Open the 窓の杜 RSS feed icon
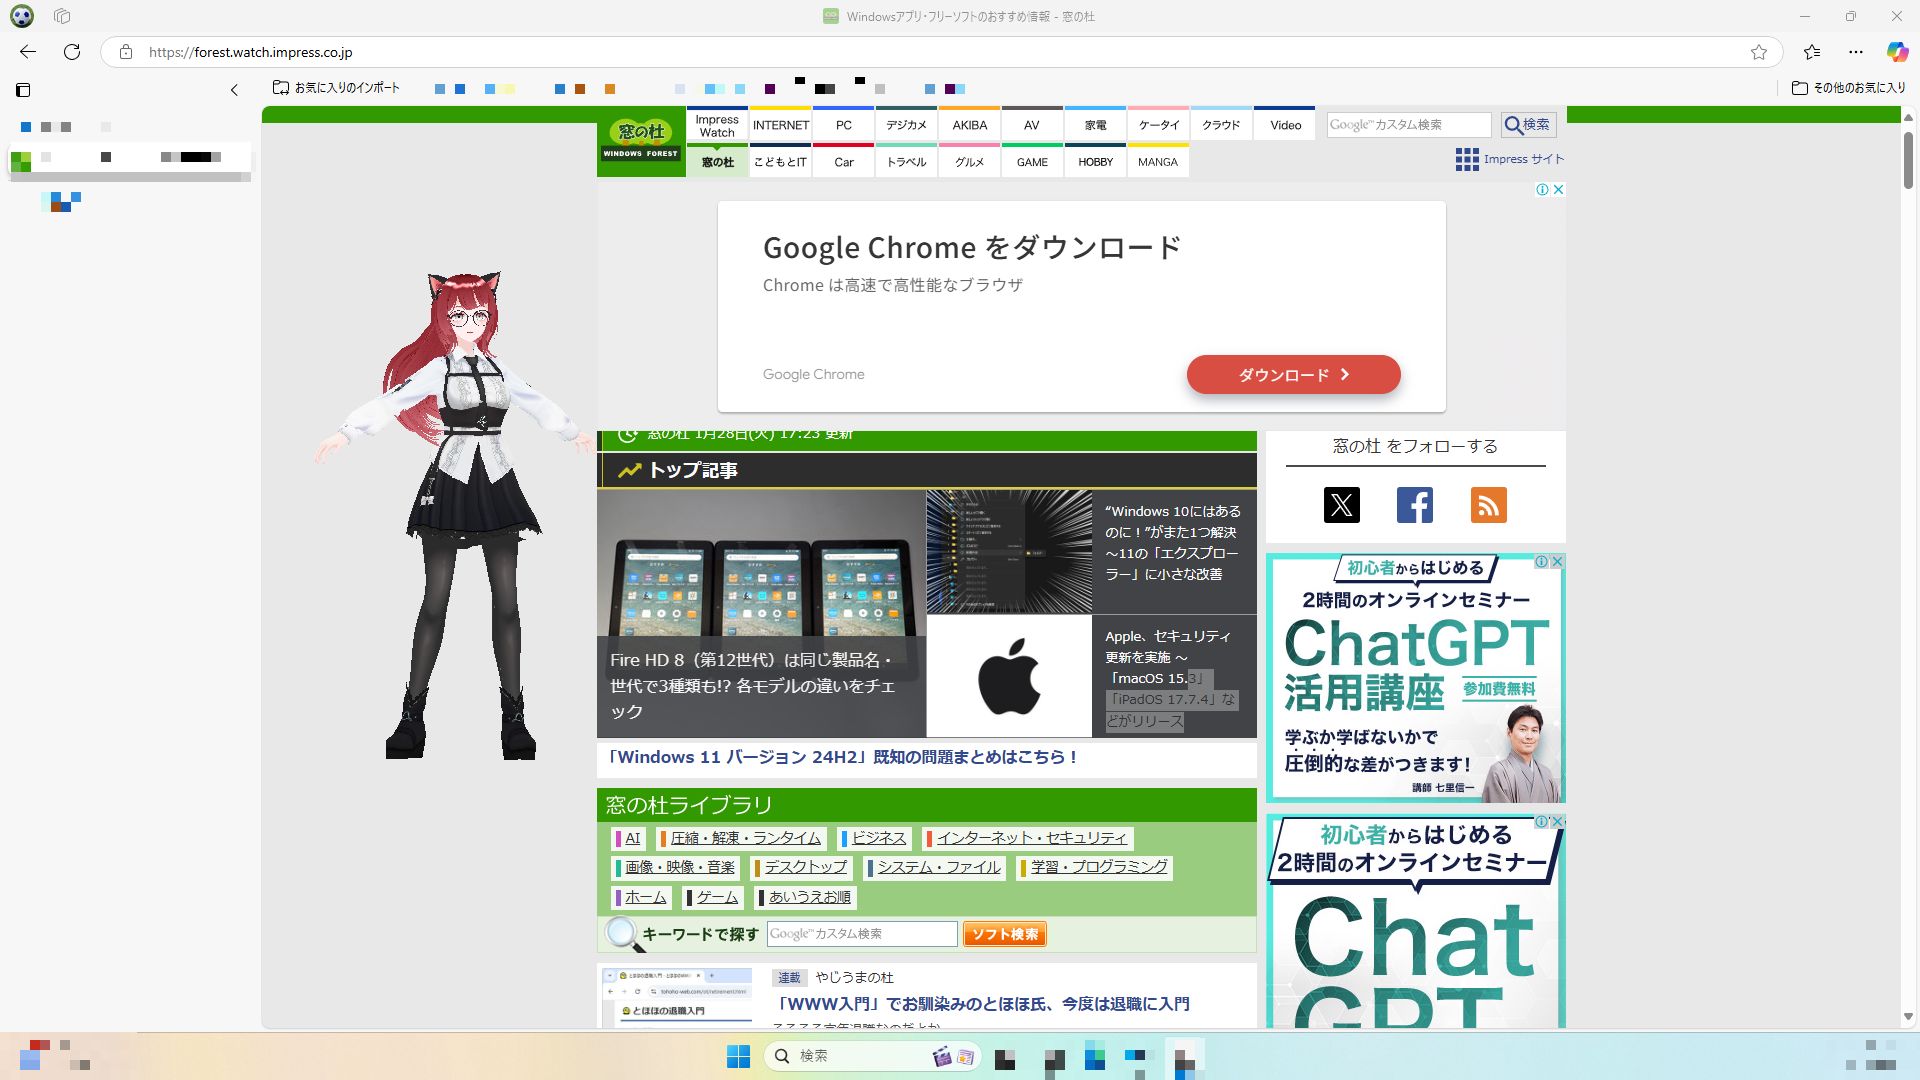The image size is (1920, 1080). [x=1488, y=505]
